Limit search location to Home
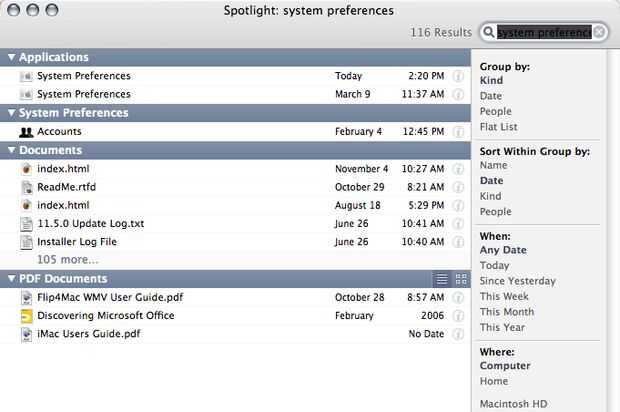The width and height of the screenshot is (620, 412). 495,381
